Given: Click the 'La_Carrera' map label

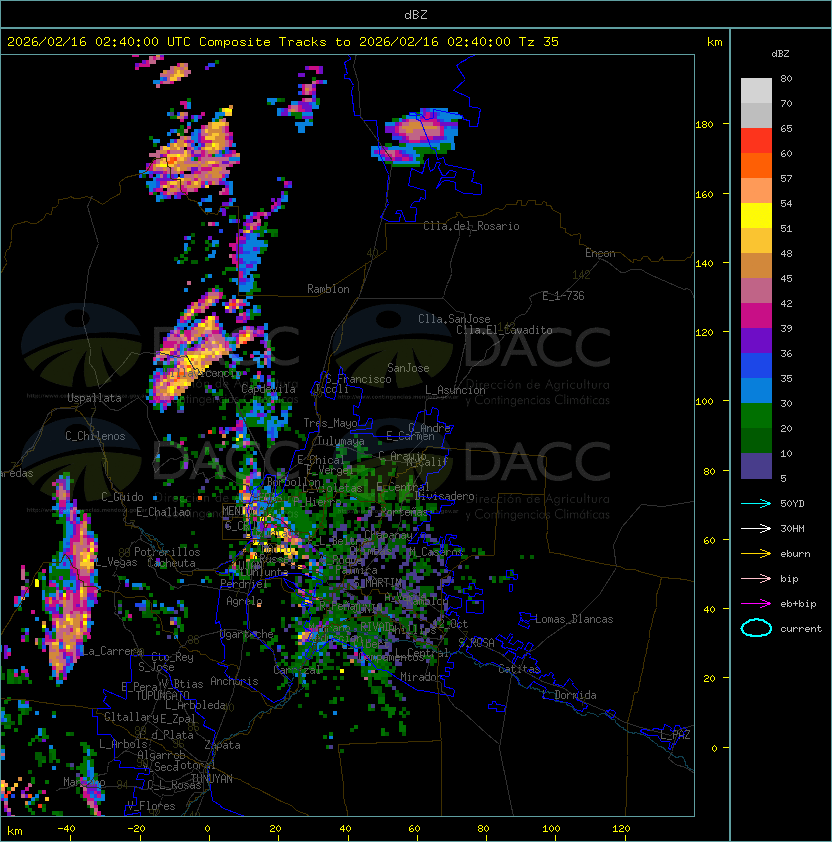Looking at the screenshot, I should pyautogui.click(x=112, y=651).
